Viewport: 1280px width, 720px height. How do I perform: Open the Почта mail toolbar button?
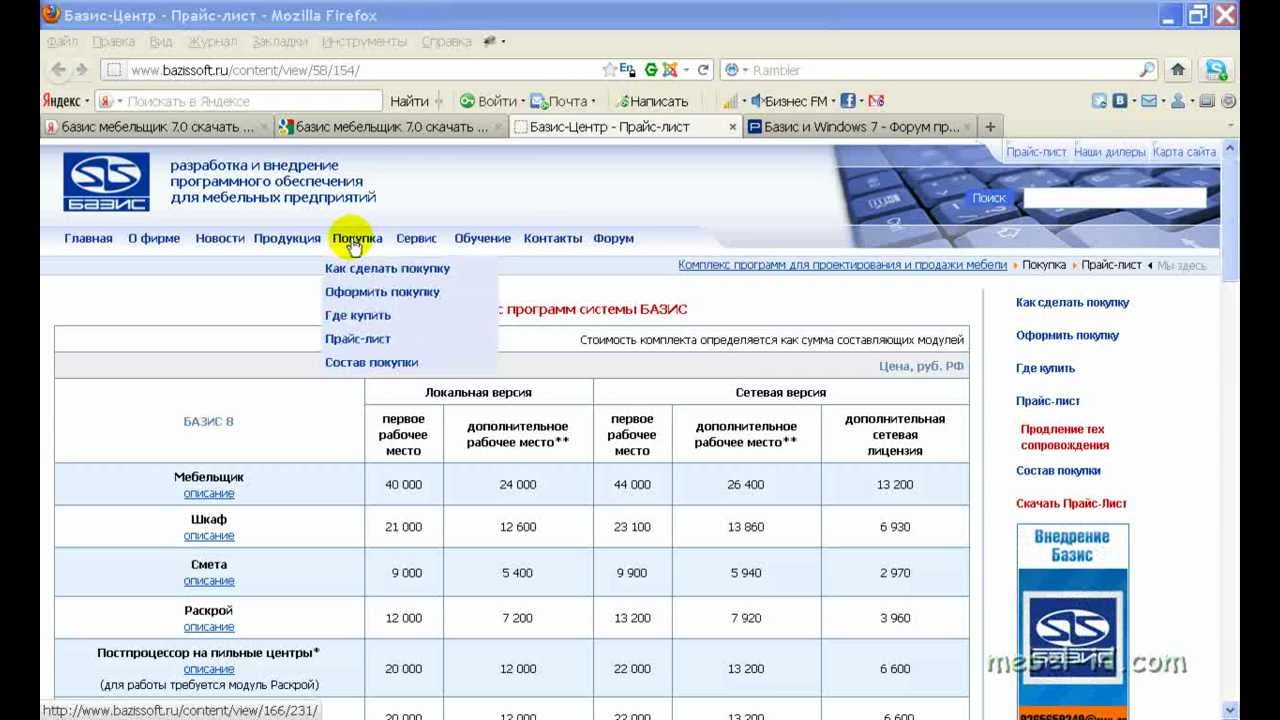pos(560,101)
